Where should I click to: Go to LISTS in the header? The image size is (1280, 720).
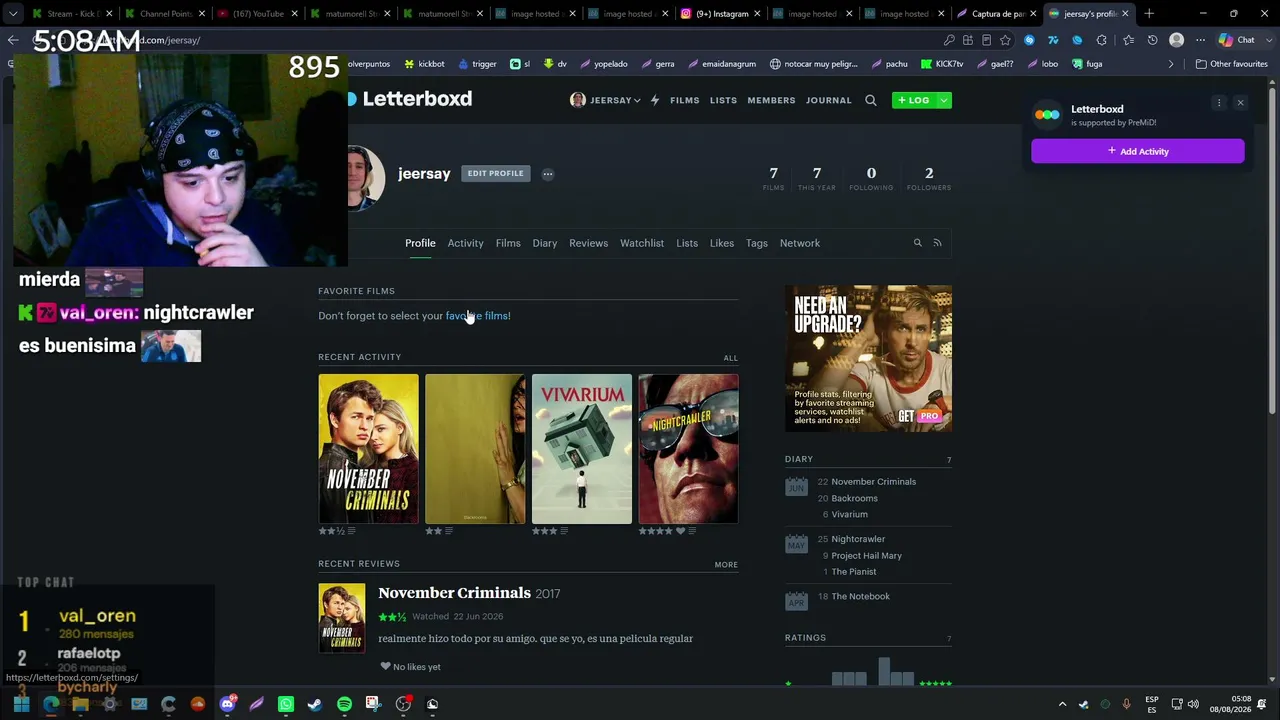pos(723,100)
